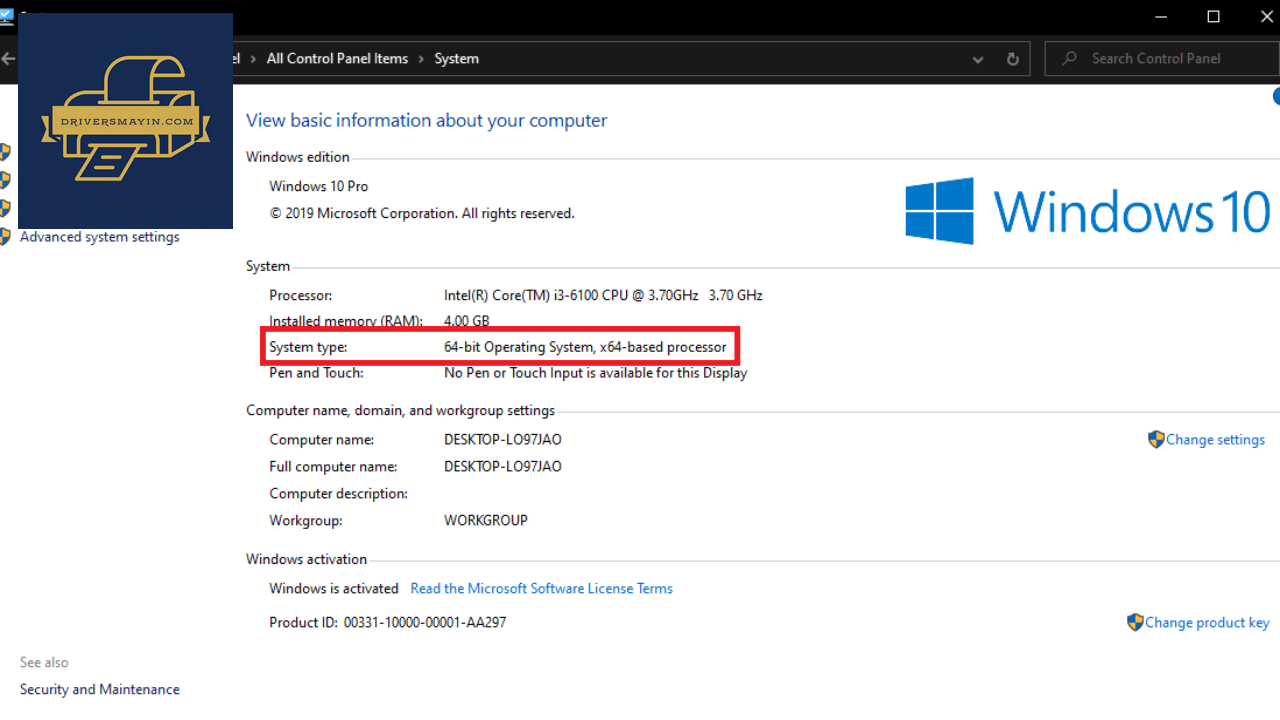Screen dimensions: 1280x720
Task: Click the "Computer name, domain, and workgroup settings" heading
Action: pos(401,410)
